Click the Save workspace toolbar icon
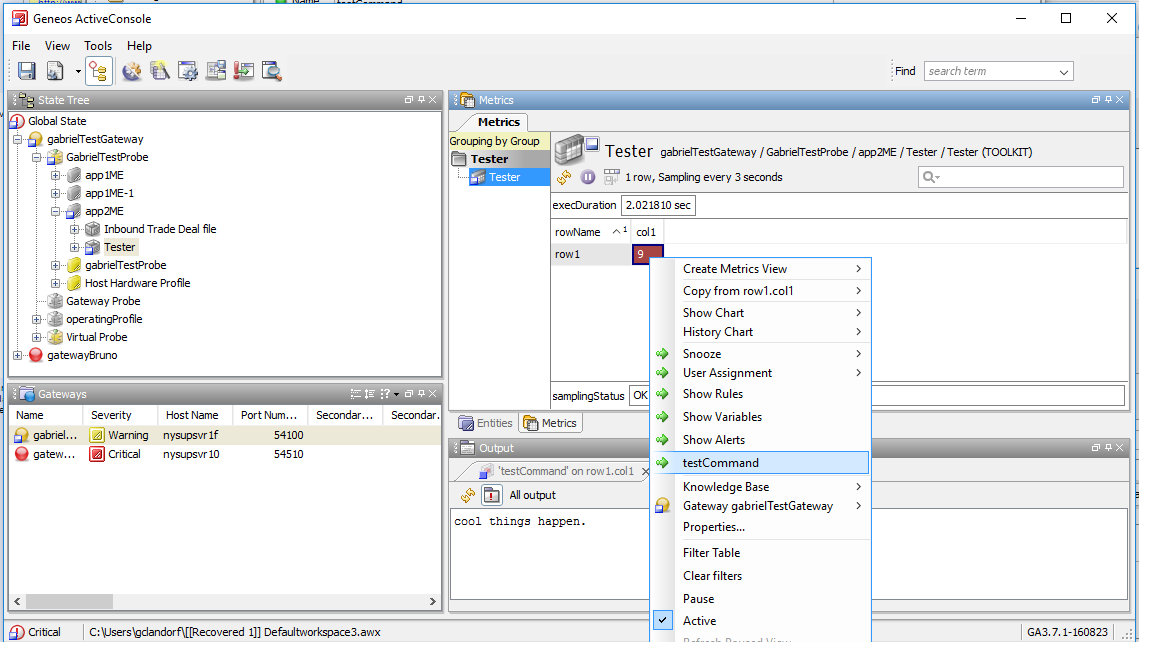The height and width of the screenshot is (648, 1152). click(27, 71)
